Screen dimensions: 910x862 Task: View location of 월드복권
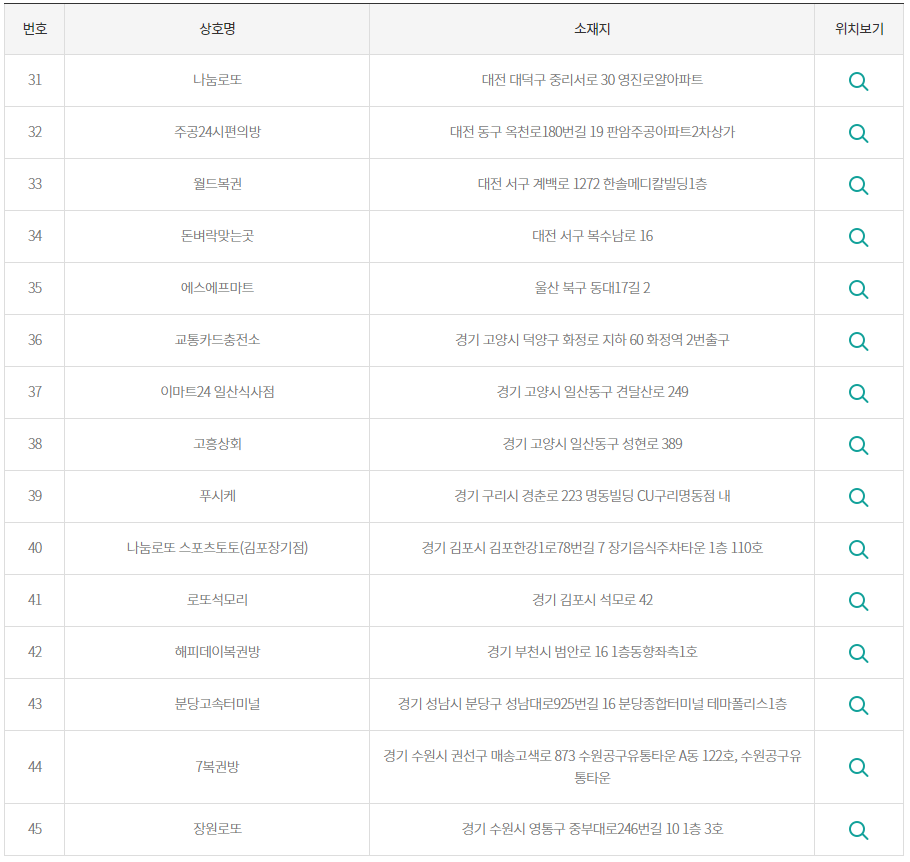point(858,185)
